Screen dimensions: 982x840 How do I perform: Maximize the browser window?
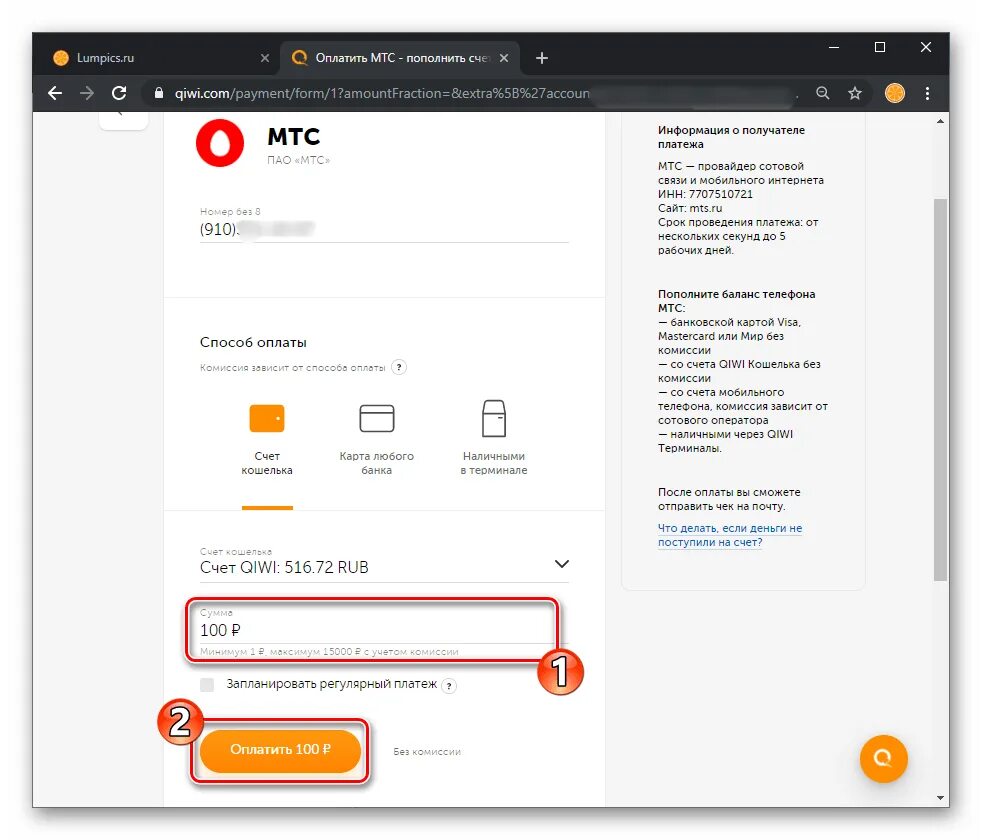pyautogui.click(x=880, y=48)
